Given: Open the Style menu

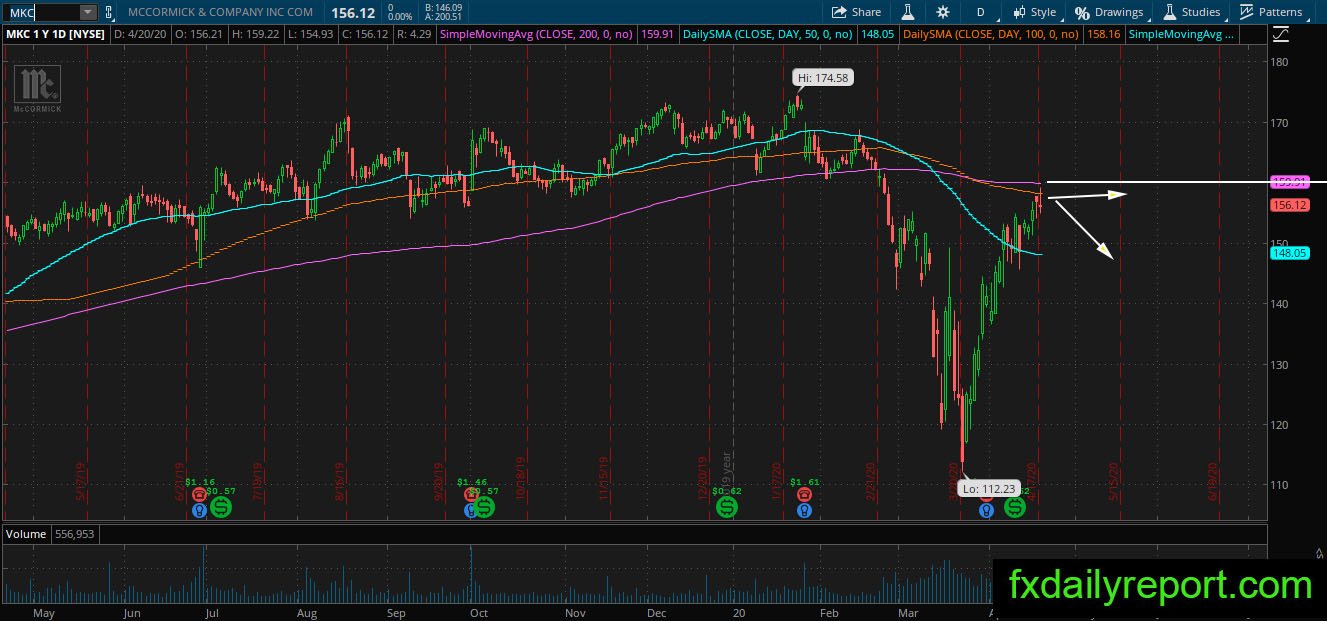Looking at the screenshot, I should [x=1034, y=12].
